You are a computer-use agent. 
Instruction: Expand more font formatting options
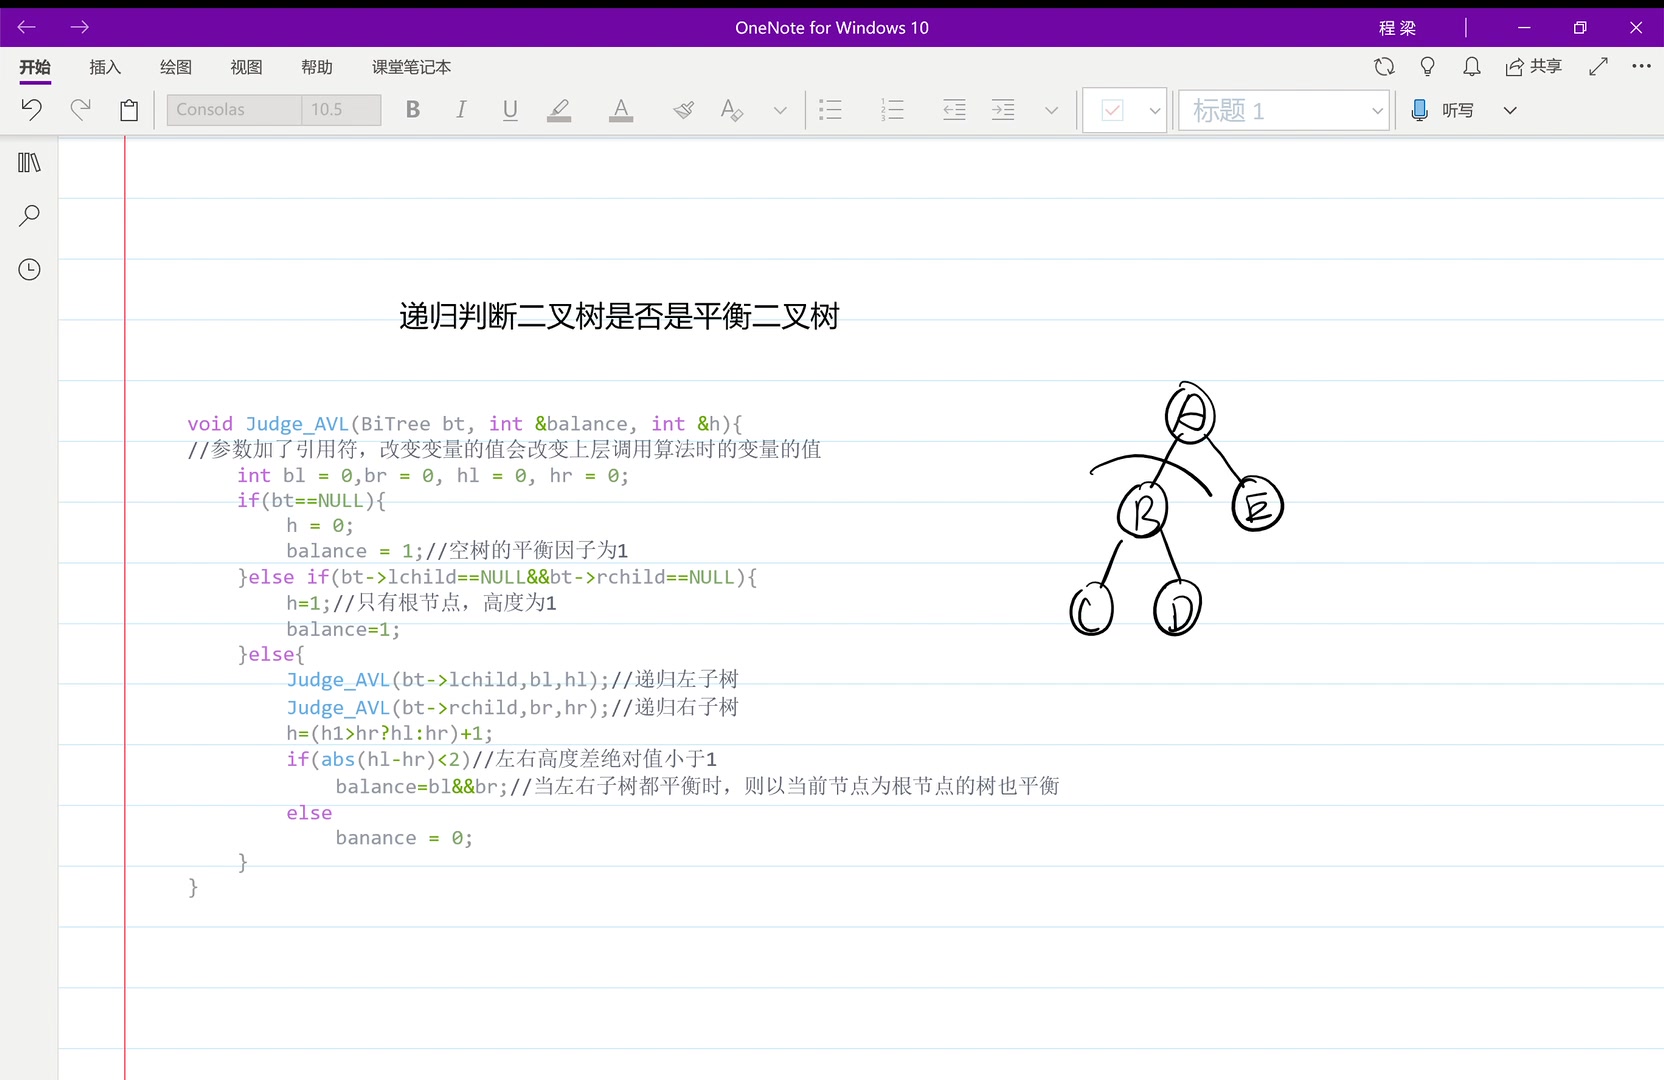pos(780,110)
